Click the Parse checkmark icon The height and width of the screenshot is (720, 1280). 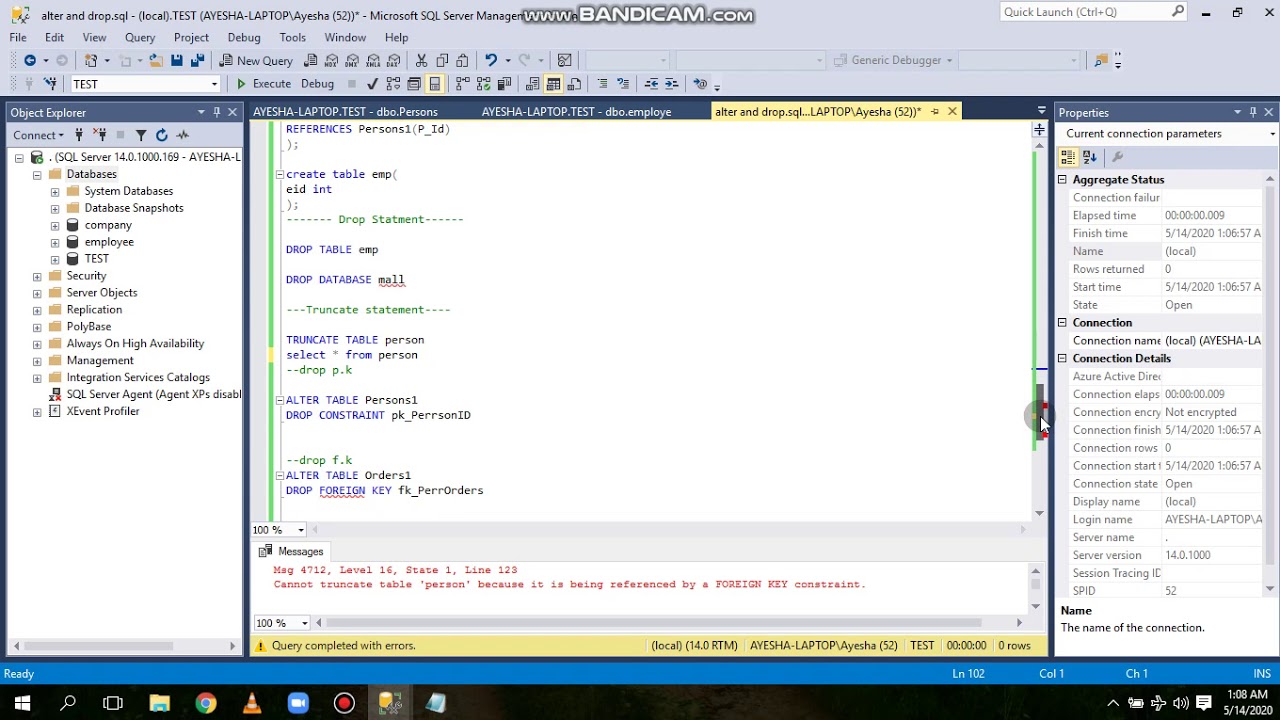pyautogui.click(x=372, y=84)
